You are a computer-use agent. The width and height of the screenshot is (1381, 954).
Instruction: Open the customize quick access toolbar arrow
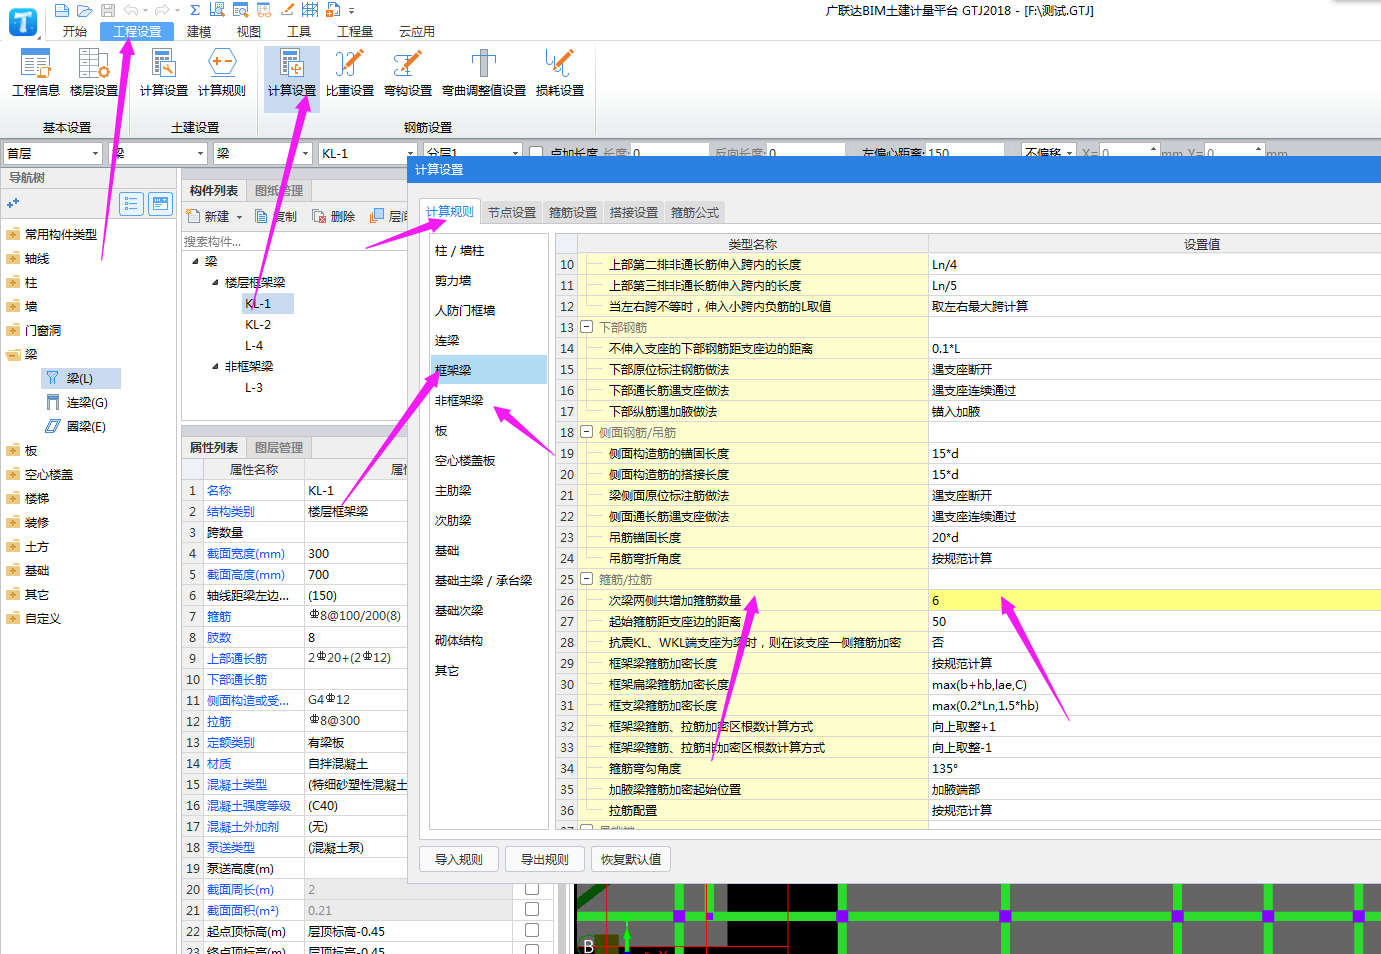351,11
